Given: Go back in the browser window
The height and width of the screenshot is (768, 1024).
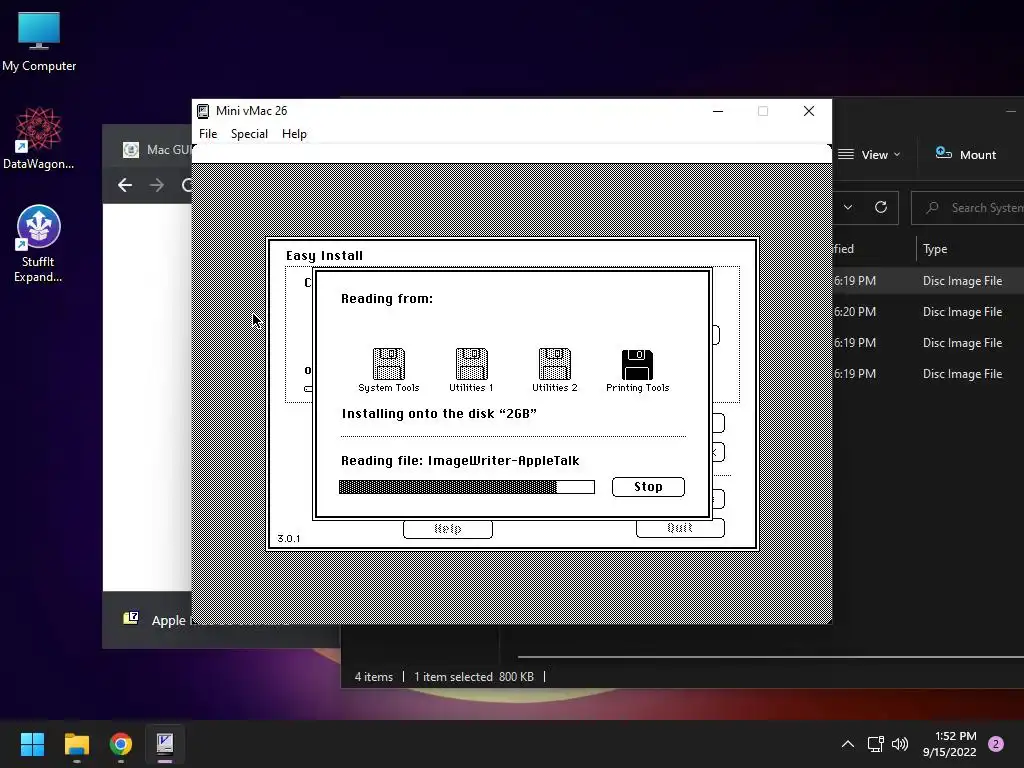Looking at the screenshot, I should [x=125, y=185].
